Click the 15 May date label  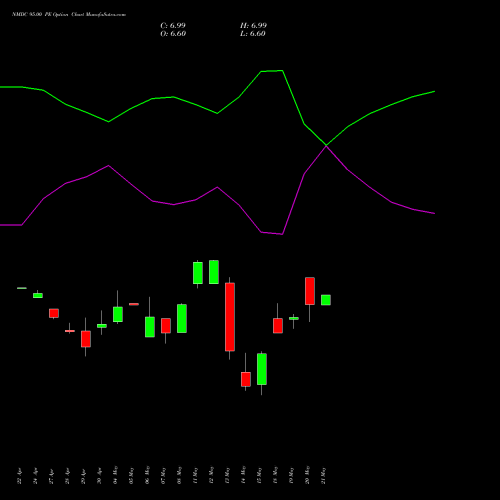tap(259, 476)
